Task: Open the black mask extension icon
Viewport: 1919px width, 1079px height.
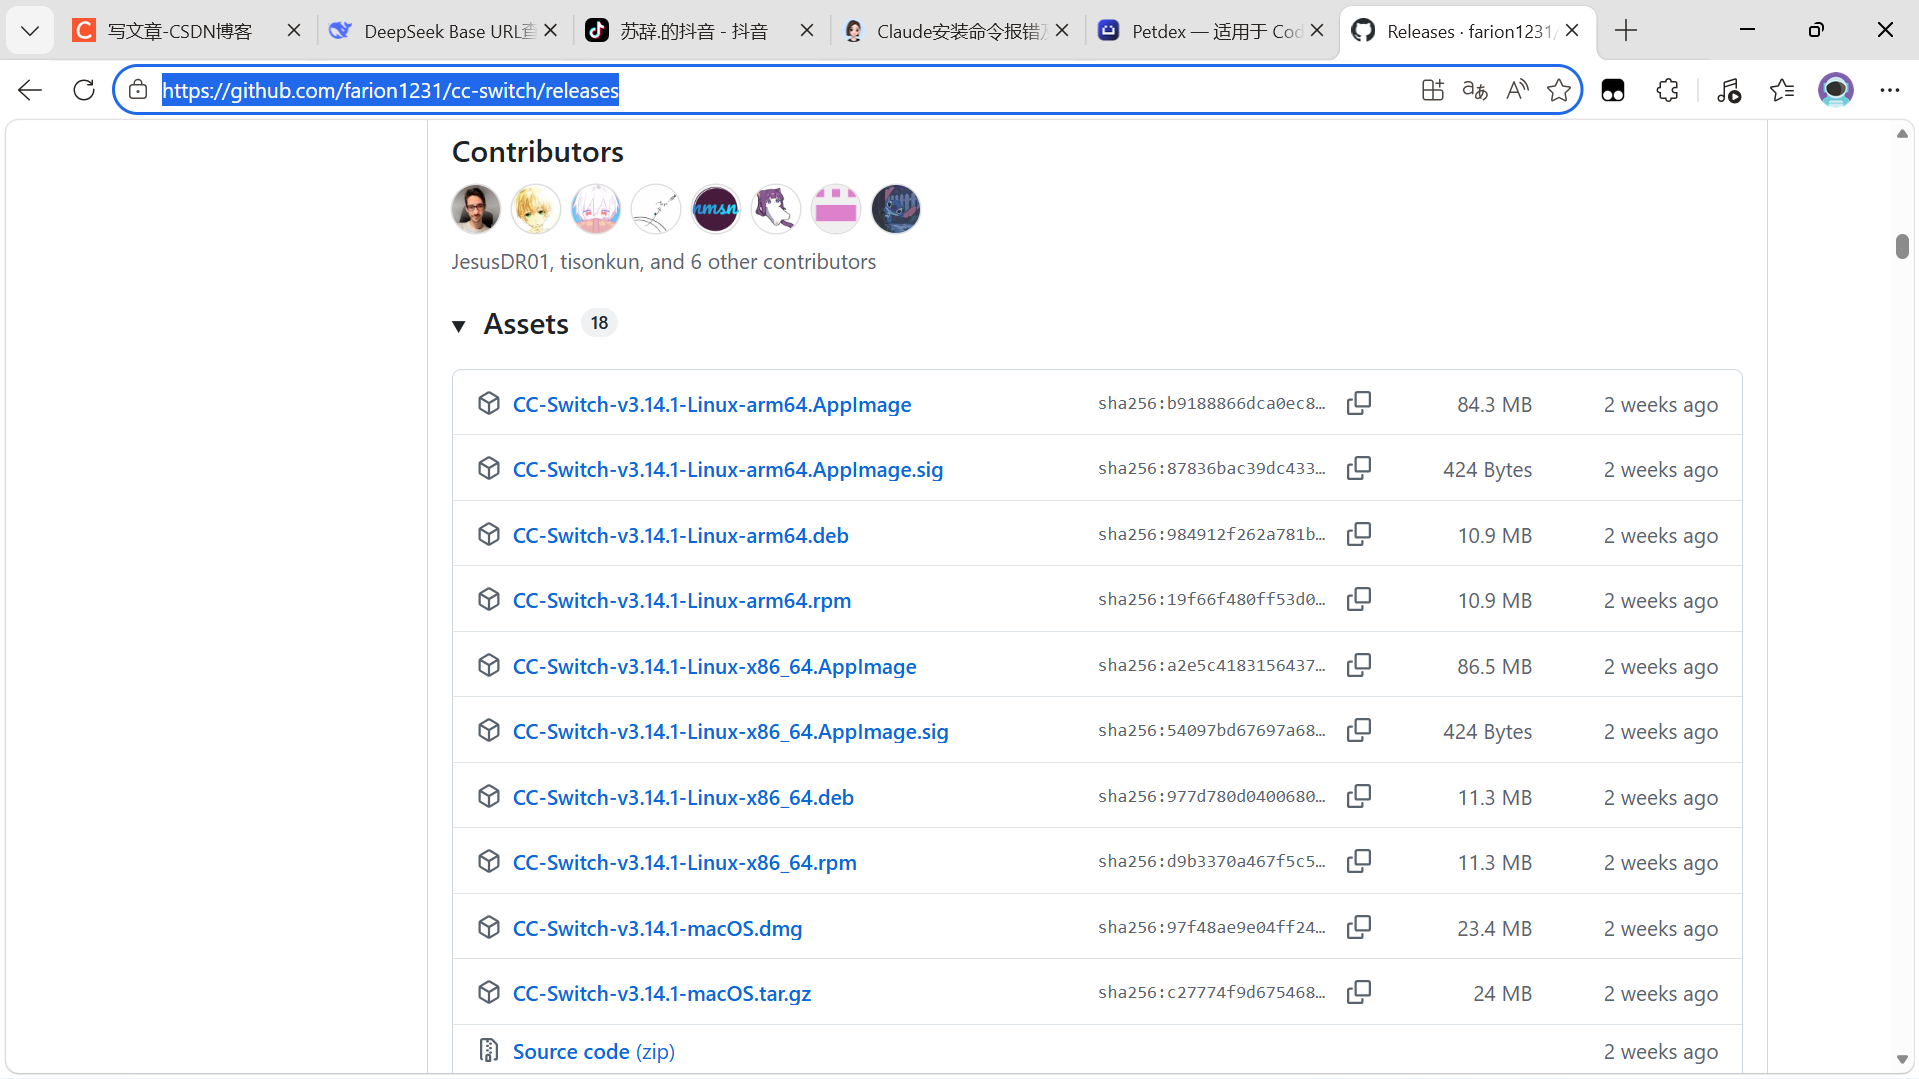Action: tap(1613, 90)
